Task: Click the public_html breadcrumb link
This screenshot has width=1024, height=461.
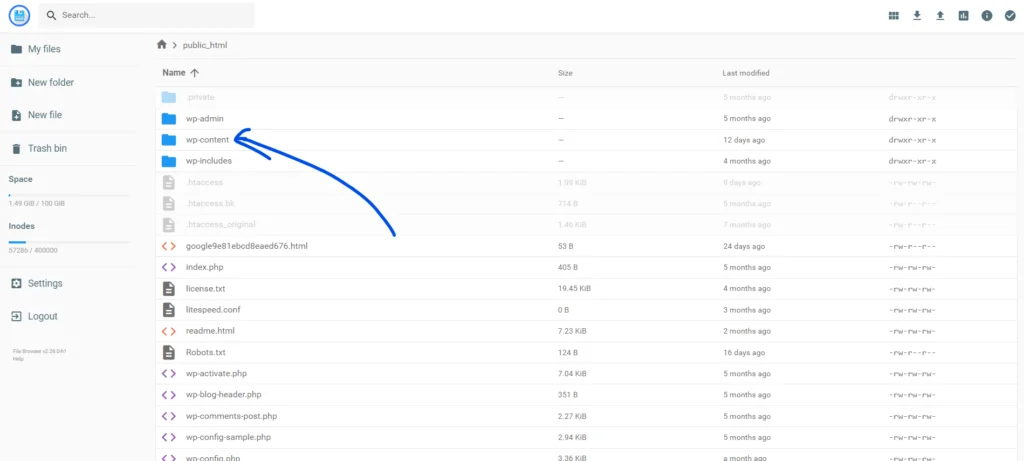Action: click(205, 45)
